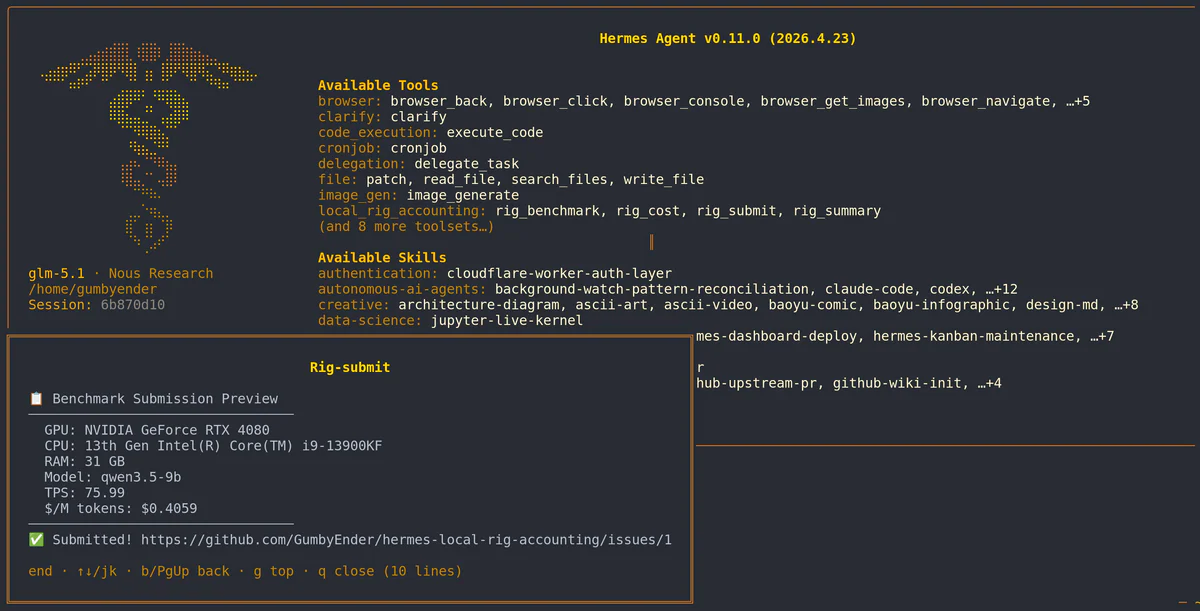
Task: Expand the +8 creative skills list
Action: click(x=1125, y=304)
